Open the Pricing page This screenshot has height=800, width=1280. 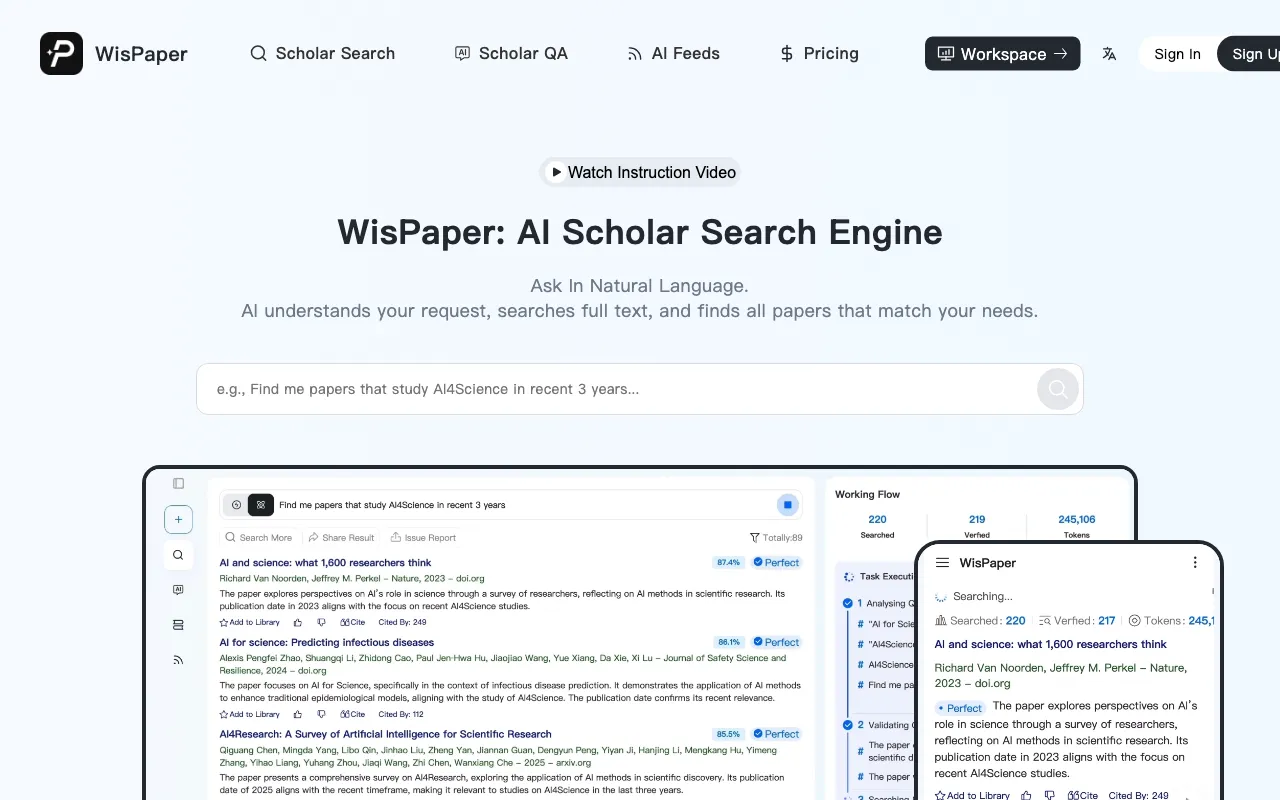(819, 53)
